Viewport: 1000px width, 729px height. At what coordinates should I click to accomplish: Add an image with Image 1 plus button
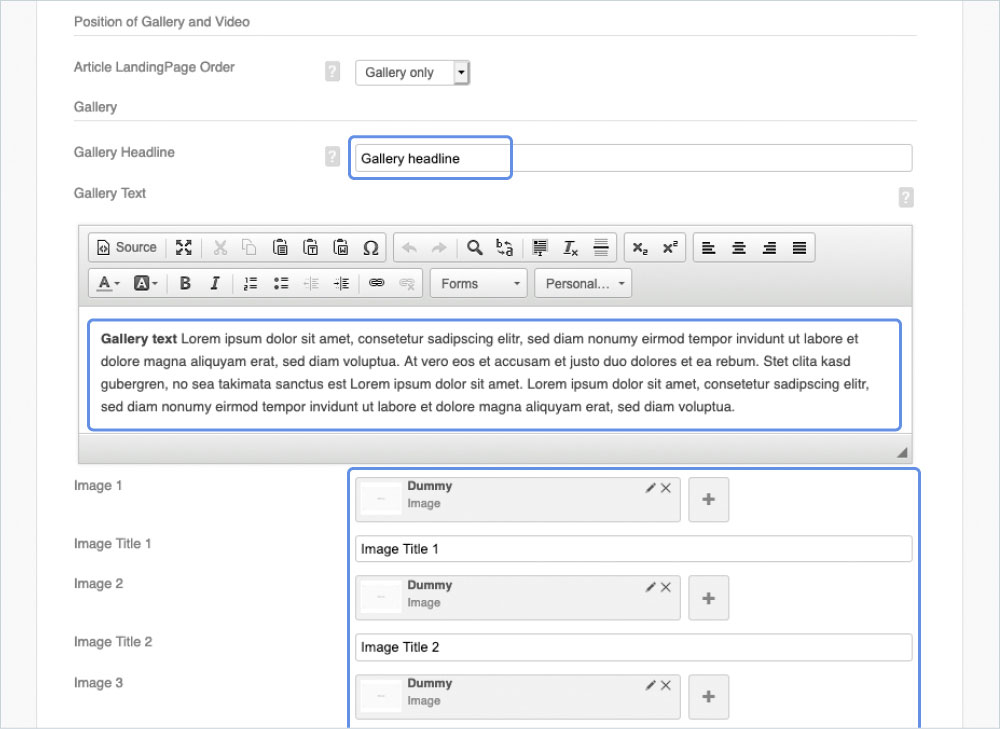(x=709, y=499)
